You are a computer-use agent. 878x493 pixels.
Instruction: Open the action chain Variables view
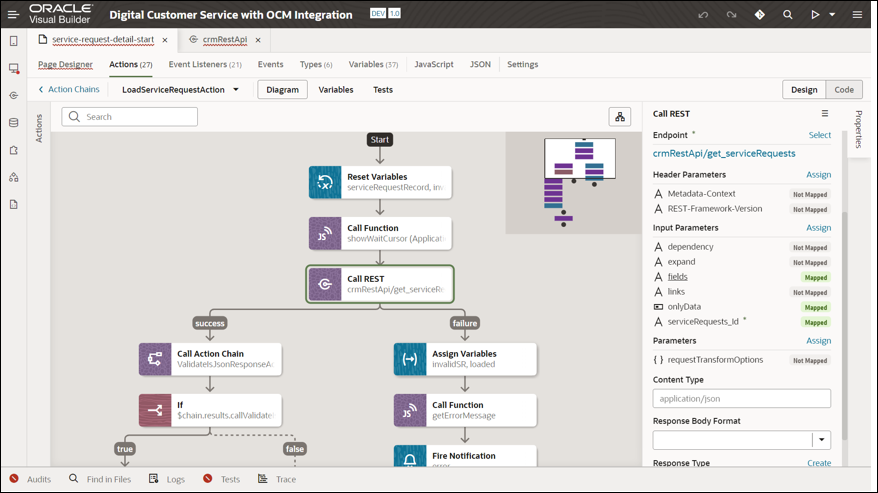[x=336, y=90]
